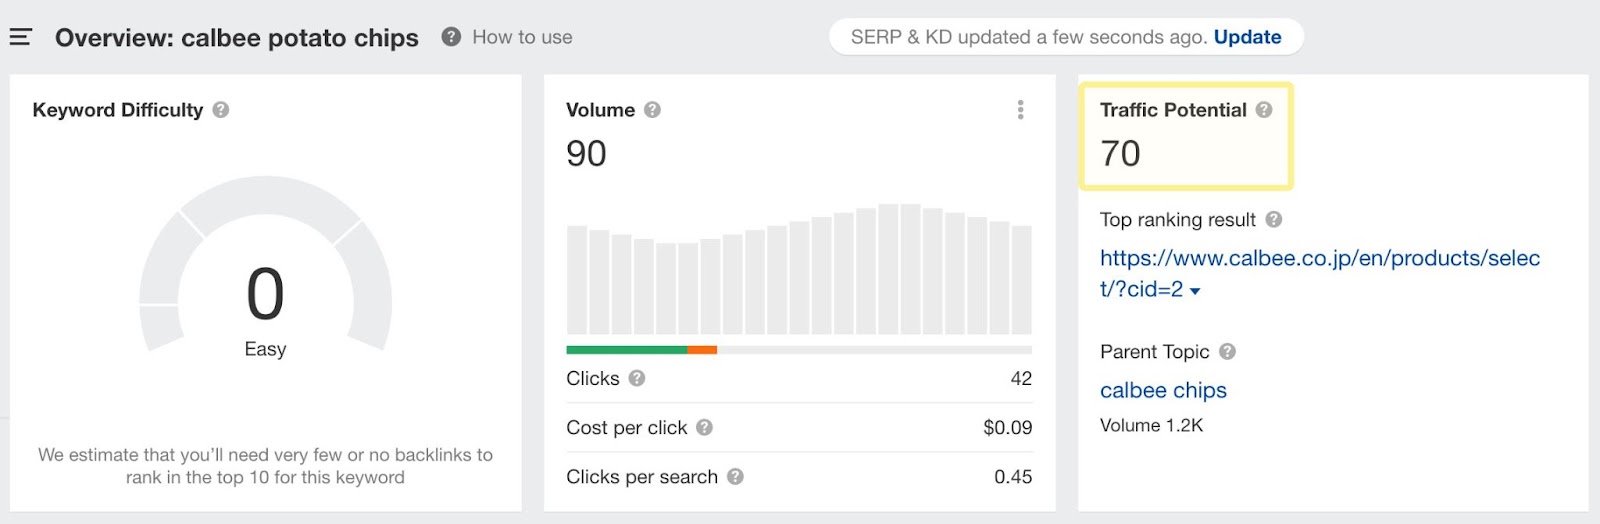
Task: Click the Clicks per search help icon
Action: (x=735, y=477)
